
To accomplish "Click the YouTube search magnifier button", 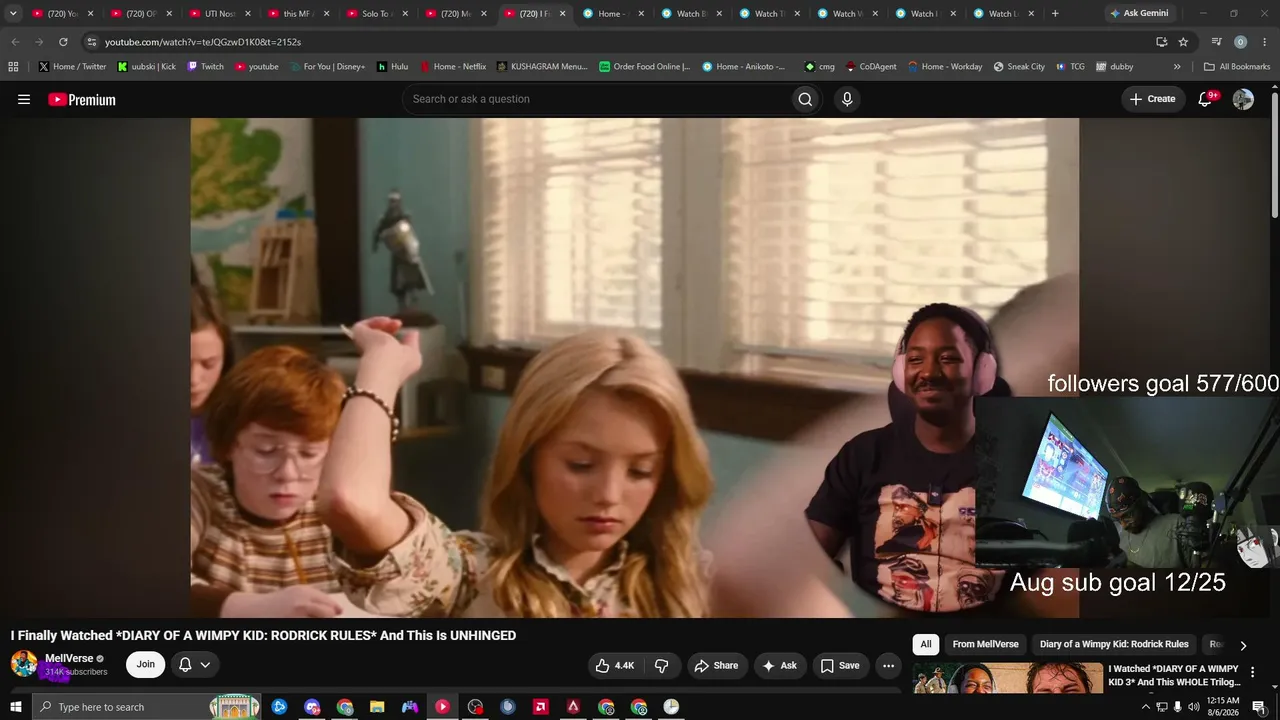I will 805,99.
